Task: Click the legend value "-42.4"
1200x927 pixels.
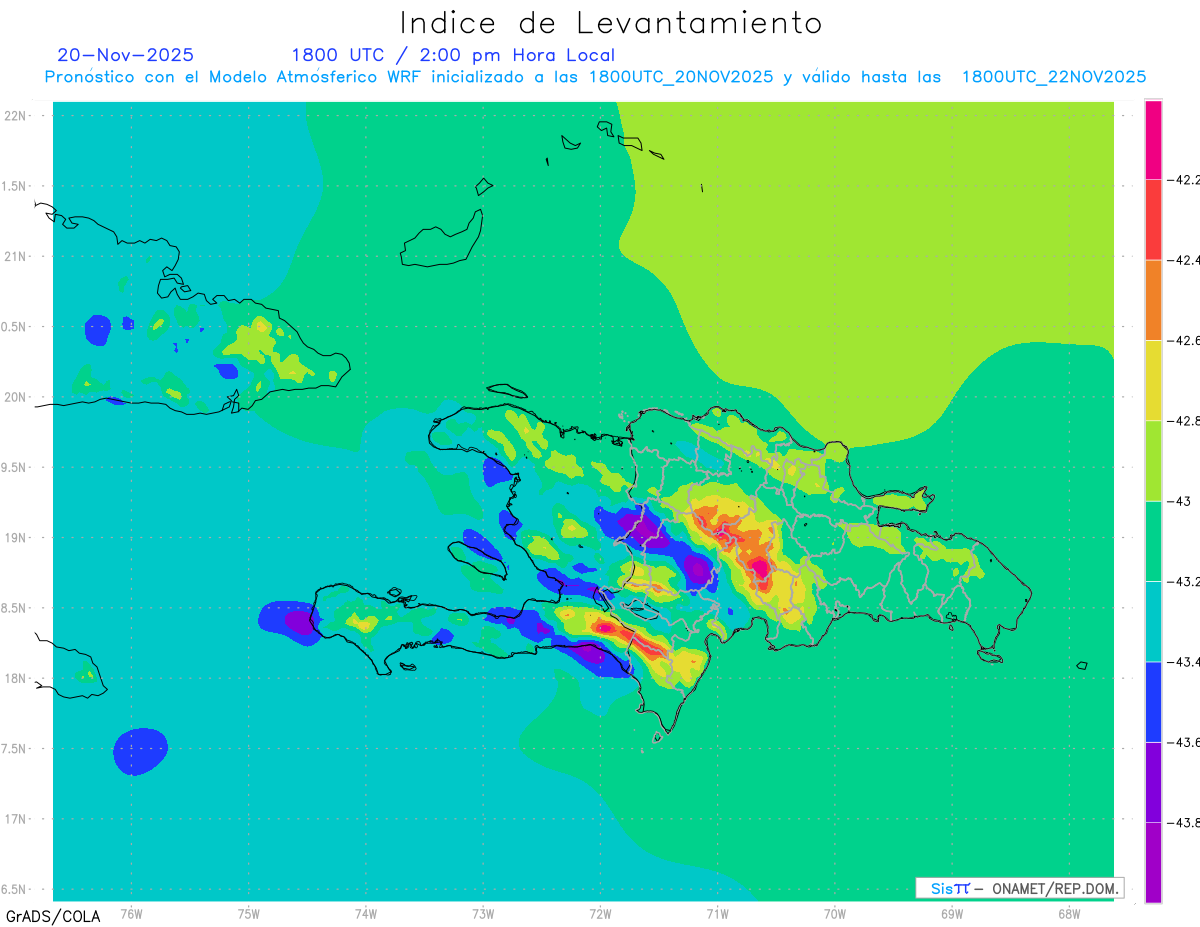Action: click(x=1185, y=260)
